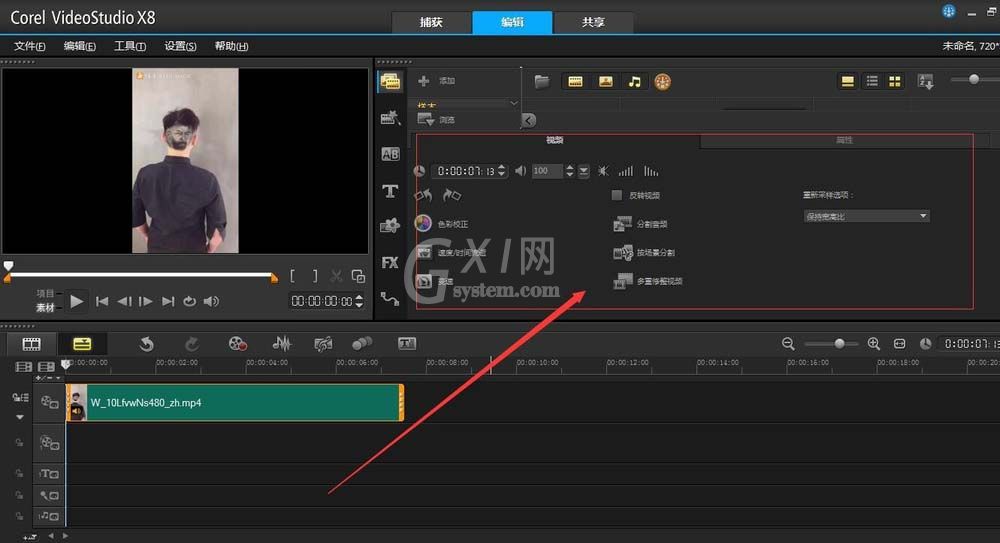This screenshot has height=543, width=1000.
Task: Apply audio fade-out icon
Action: 651,171
